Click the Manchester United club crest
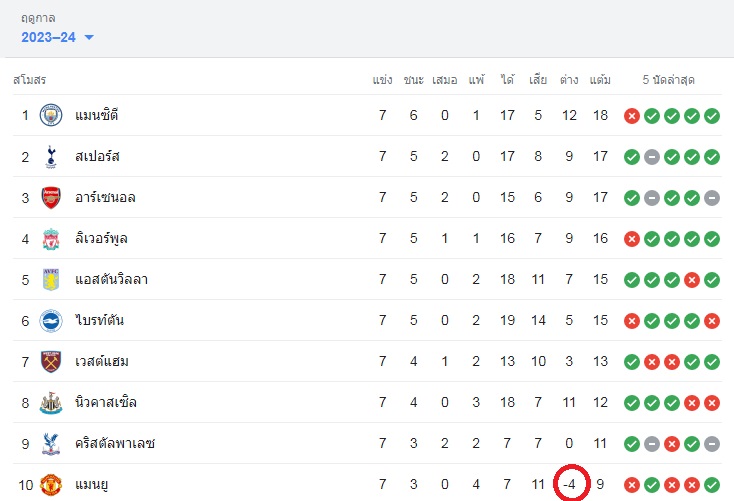The image size is (734, 501). click(x=51, y=485)
